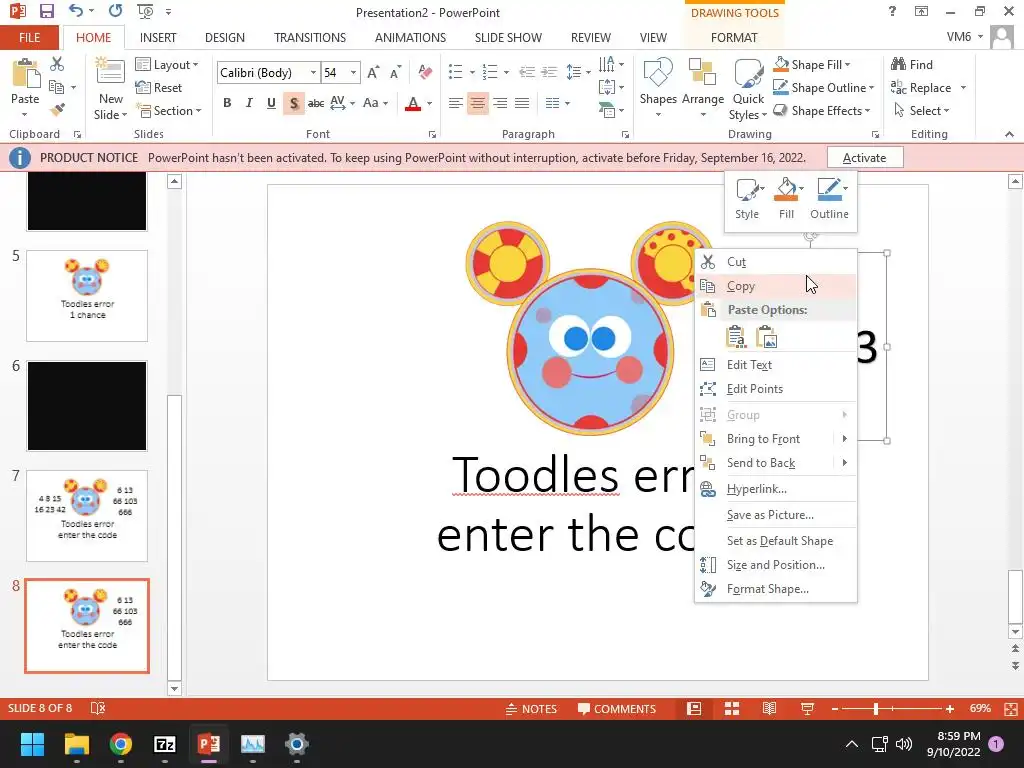1024x768 pixels.
Task: Click the Arrange icon in Drawing group
Action: [703, 72]
